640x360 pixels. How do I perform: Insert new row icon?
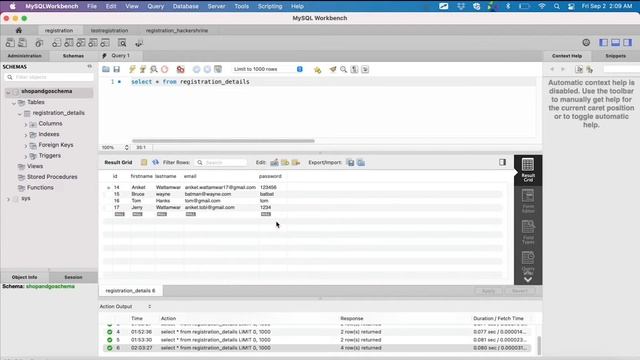click(285, 162)
